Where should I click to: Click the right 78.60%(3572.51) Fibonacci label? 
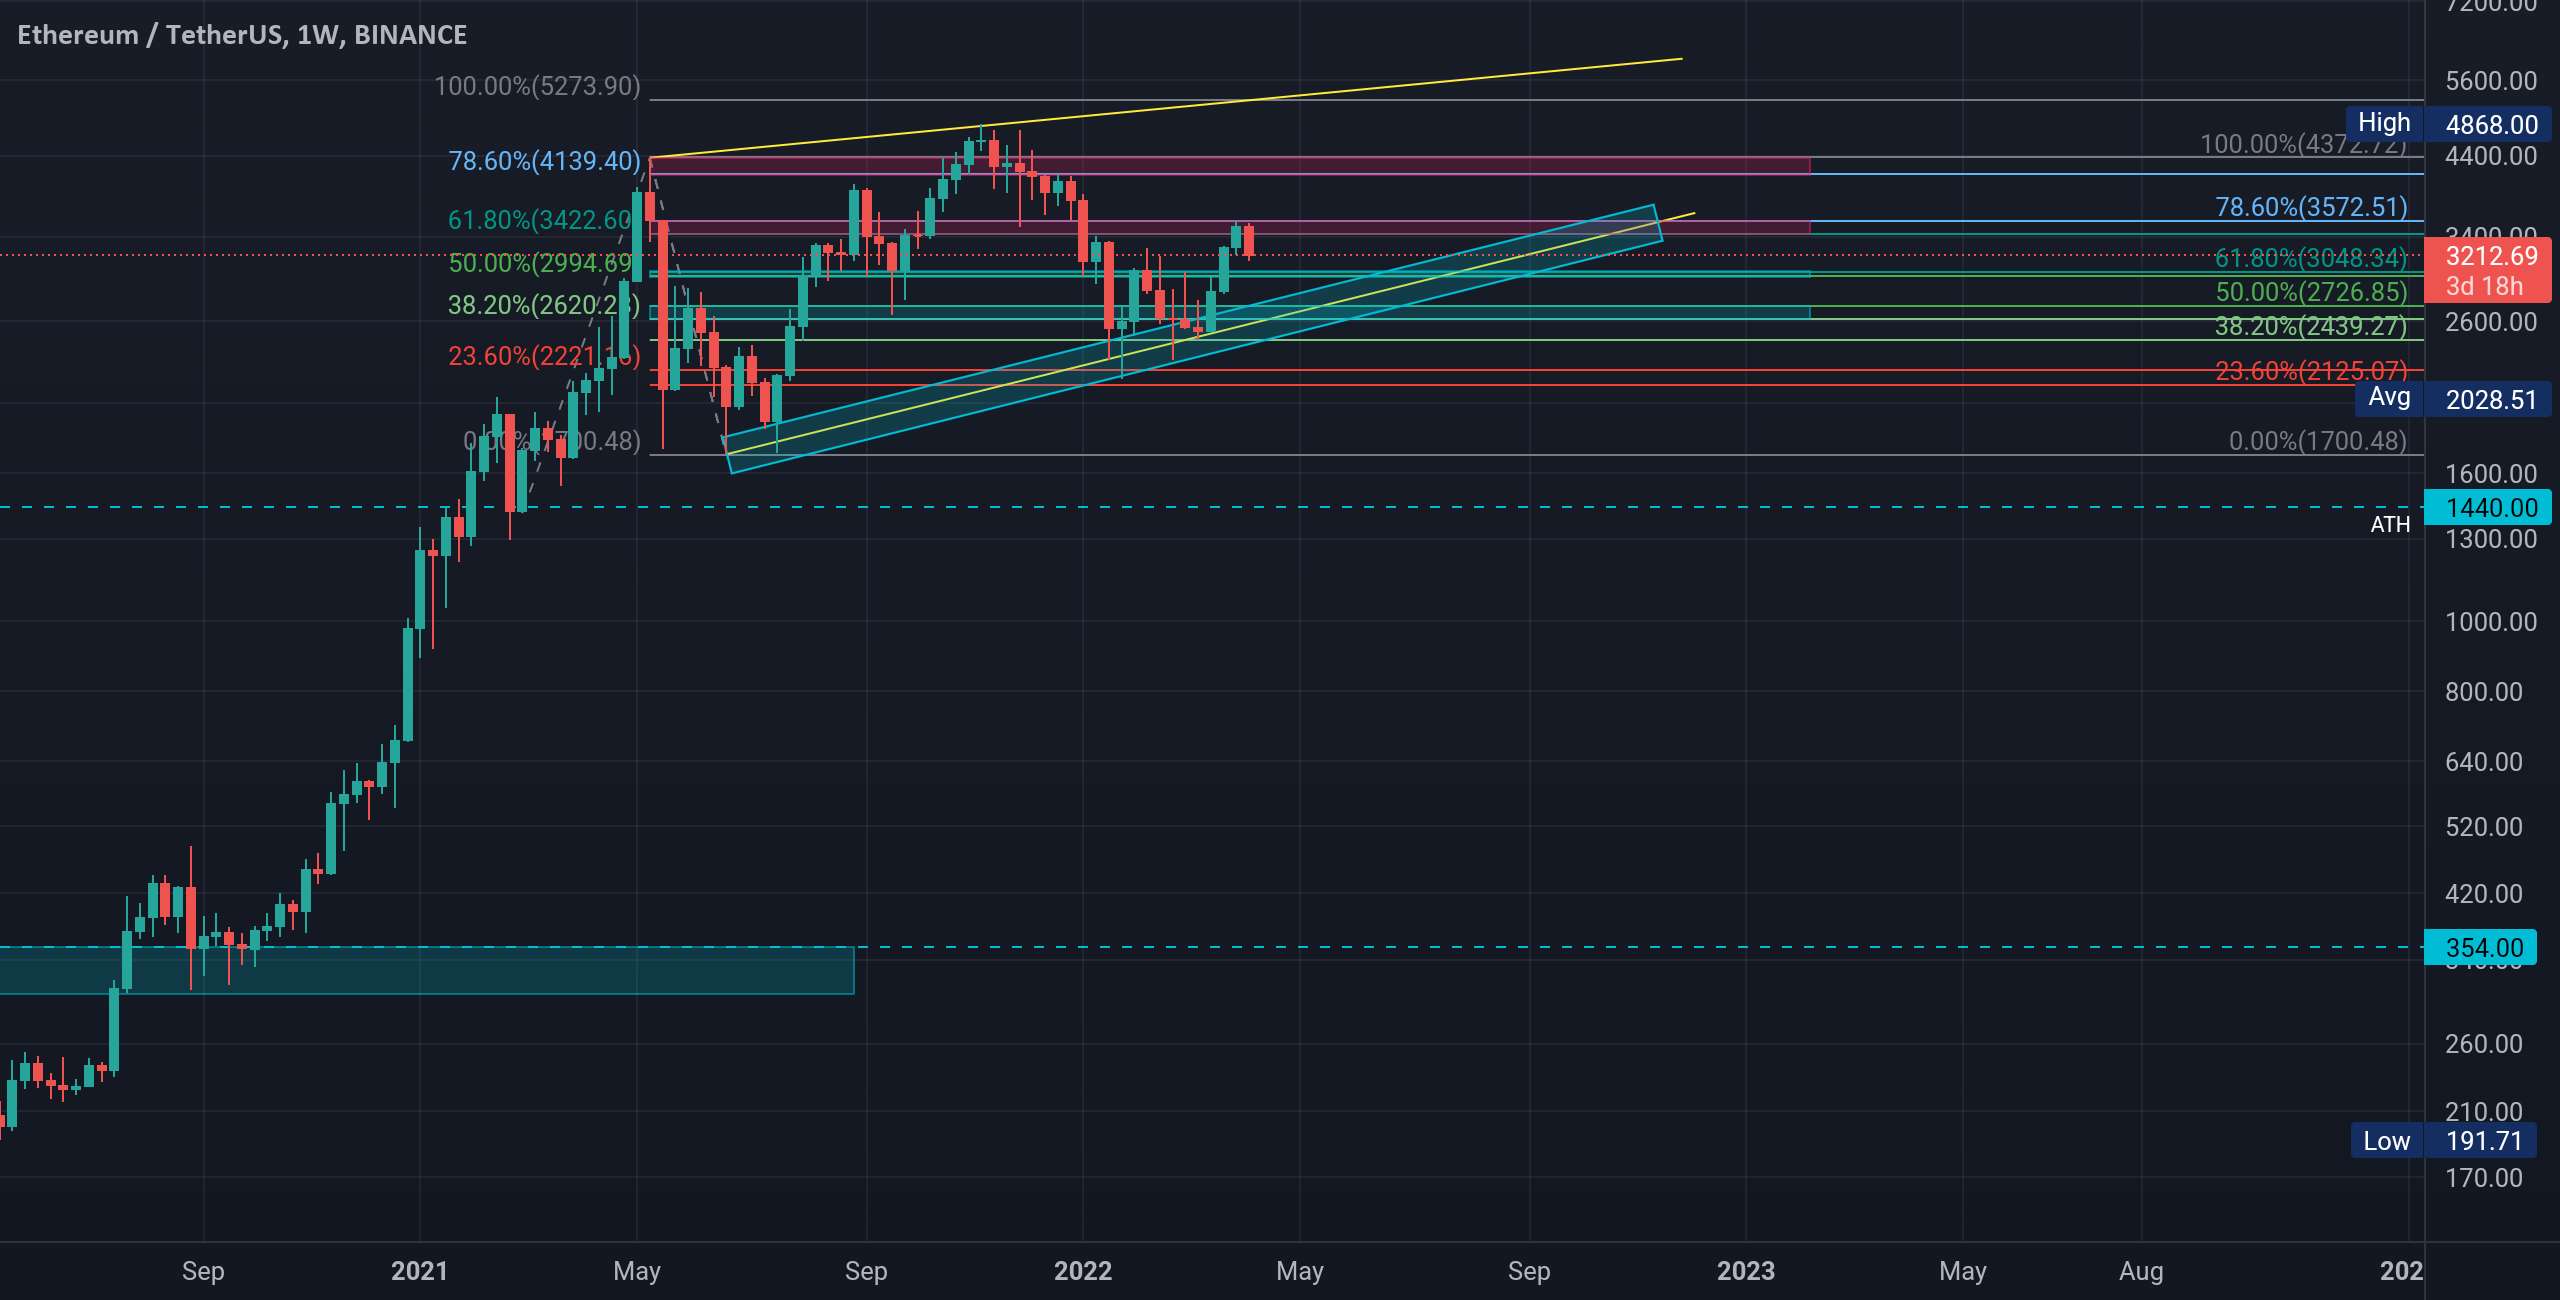tap(2311, 207)
